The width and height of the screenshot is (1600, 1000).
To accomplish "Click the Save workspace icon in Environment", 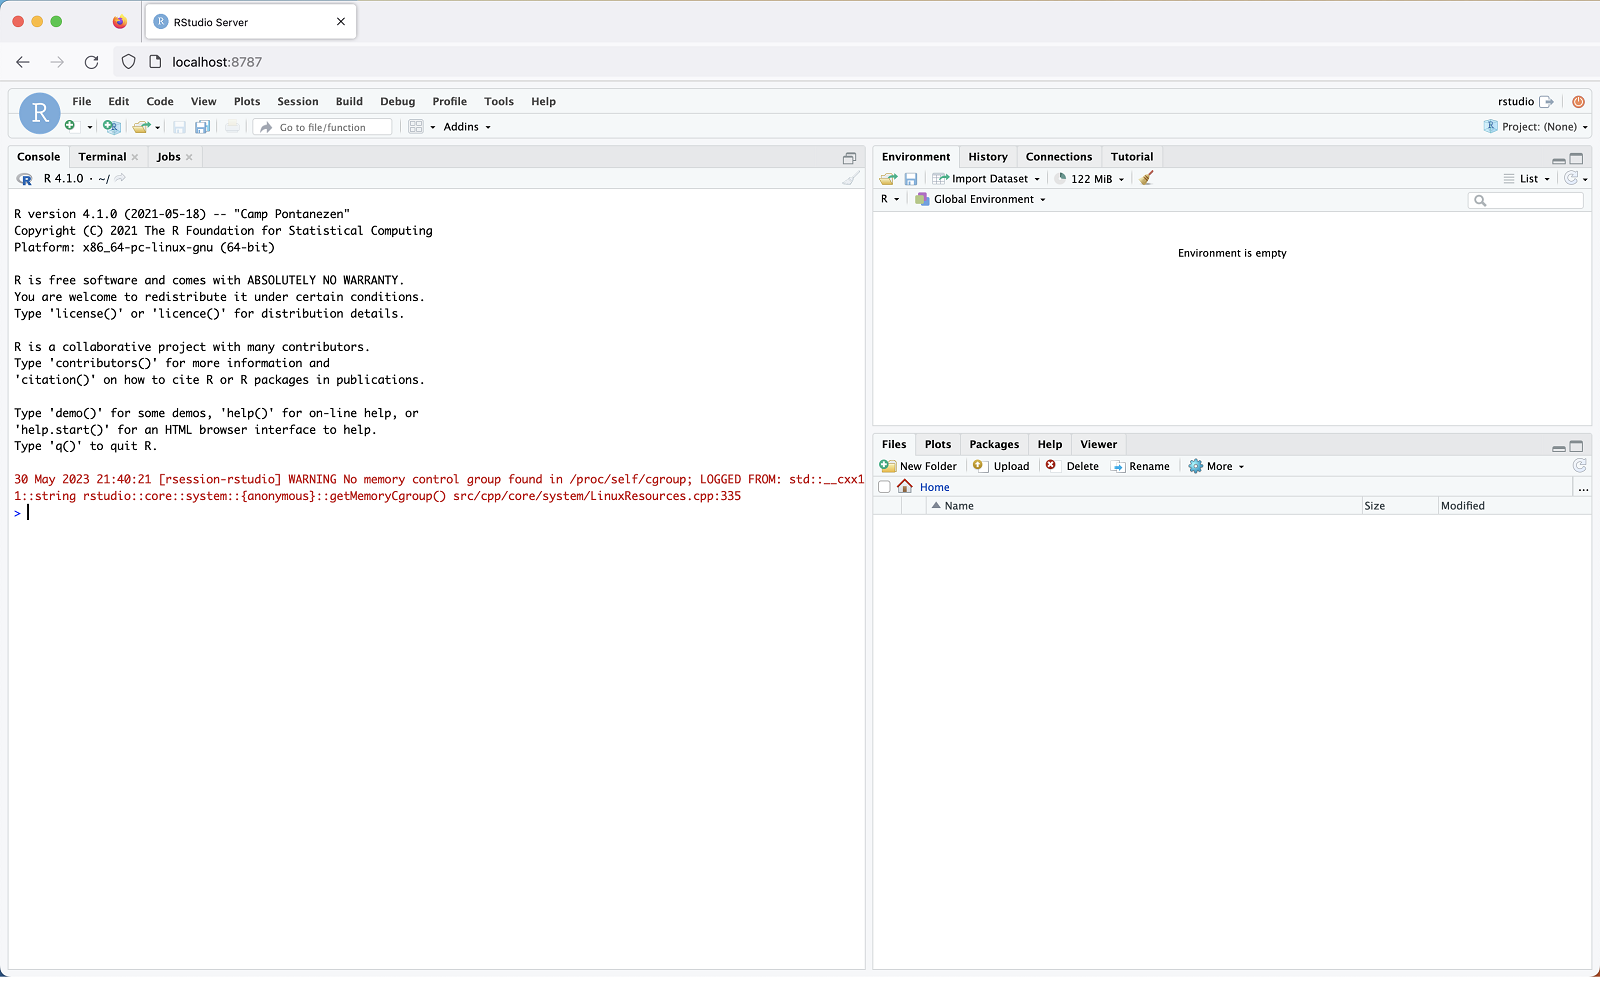I will (x=911, y=179).
